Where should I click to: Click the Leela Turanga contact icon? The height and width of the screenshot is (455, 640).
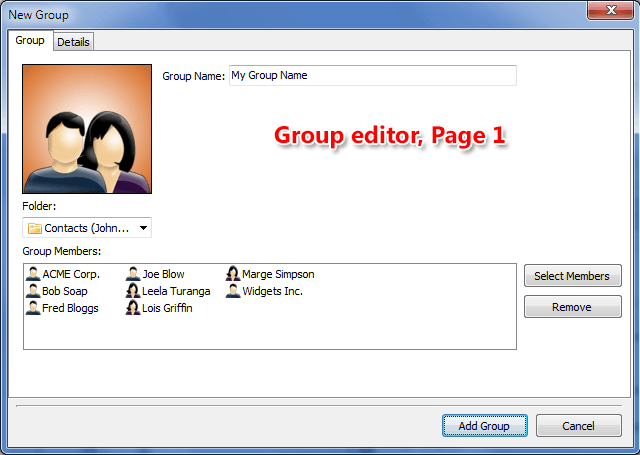pyautogui.click(x=133, y=291)
